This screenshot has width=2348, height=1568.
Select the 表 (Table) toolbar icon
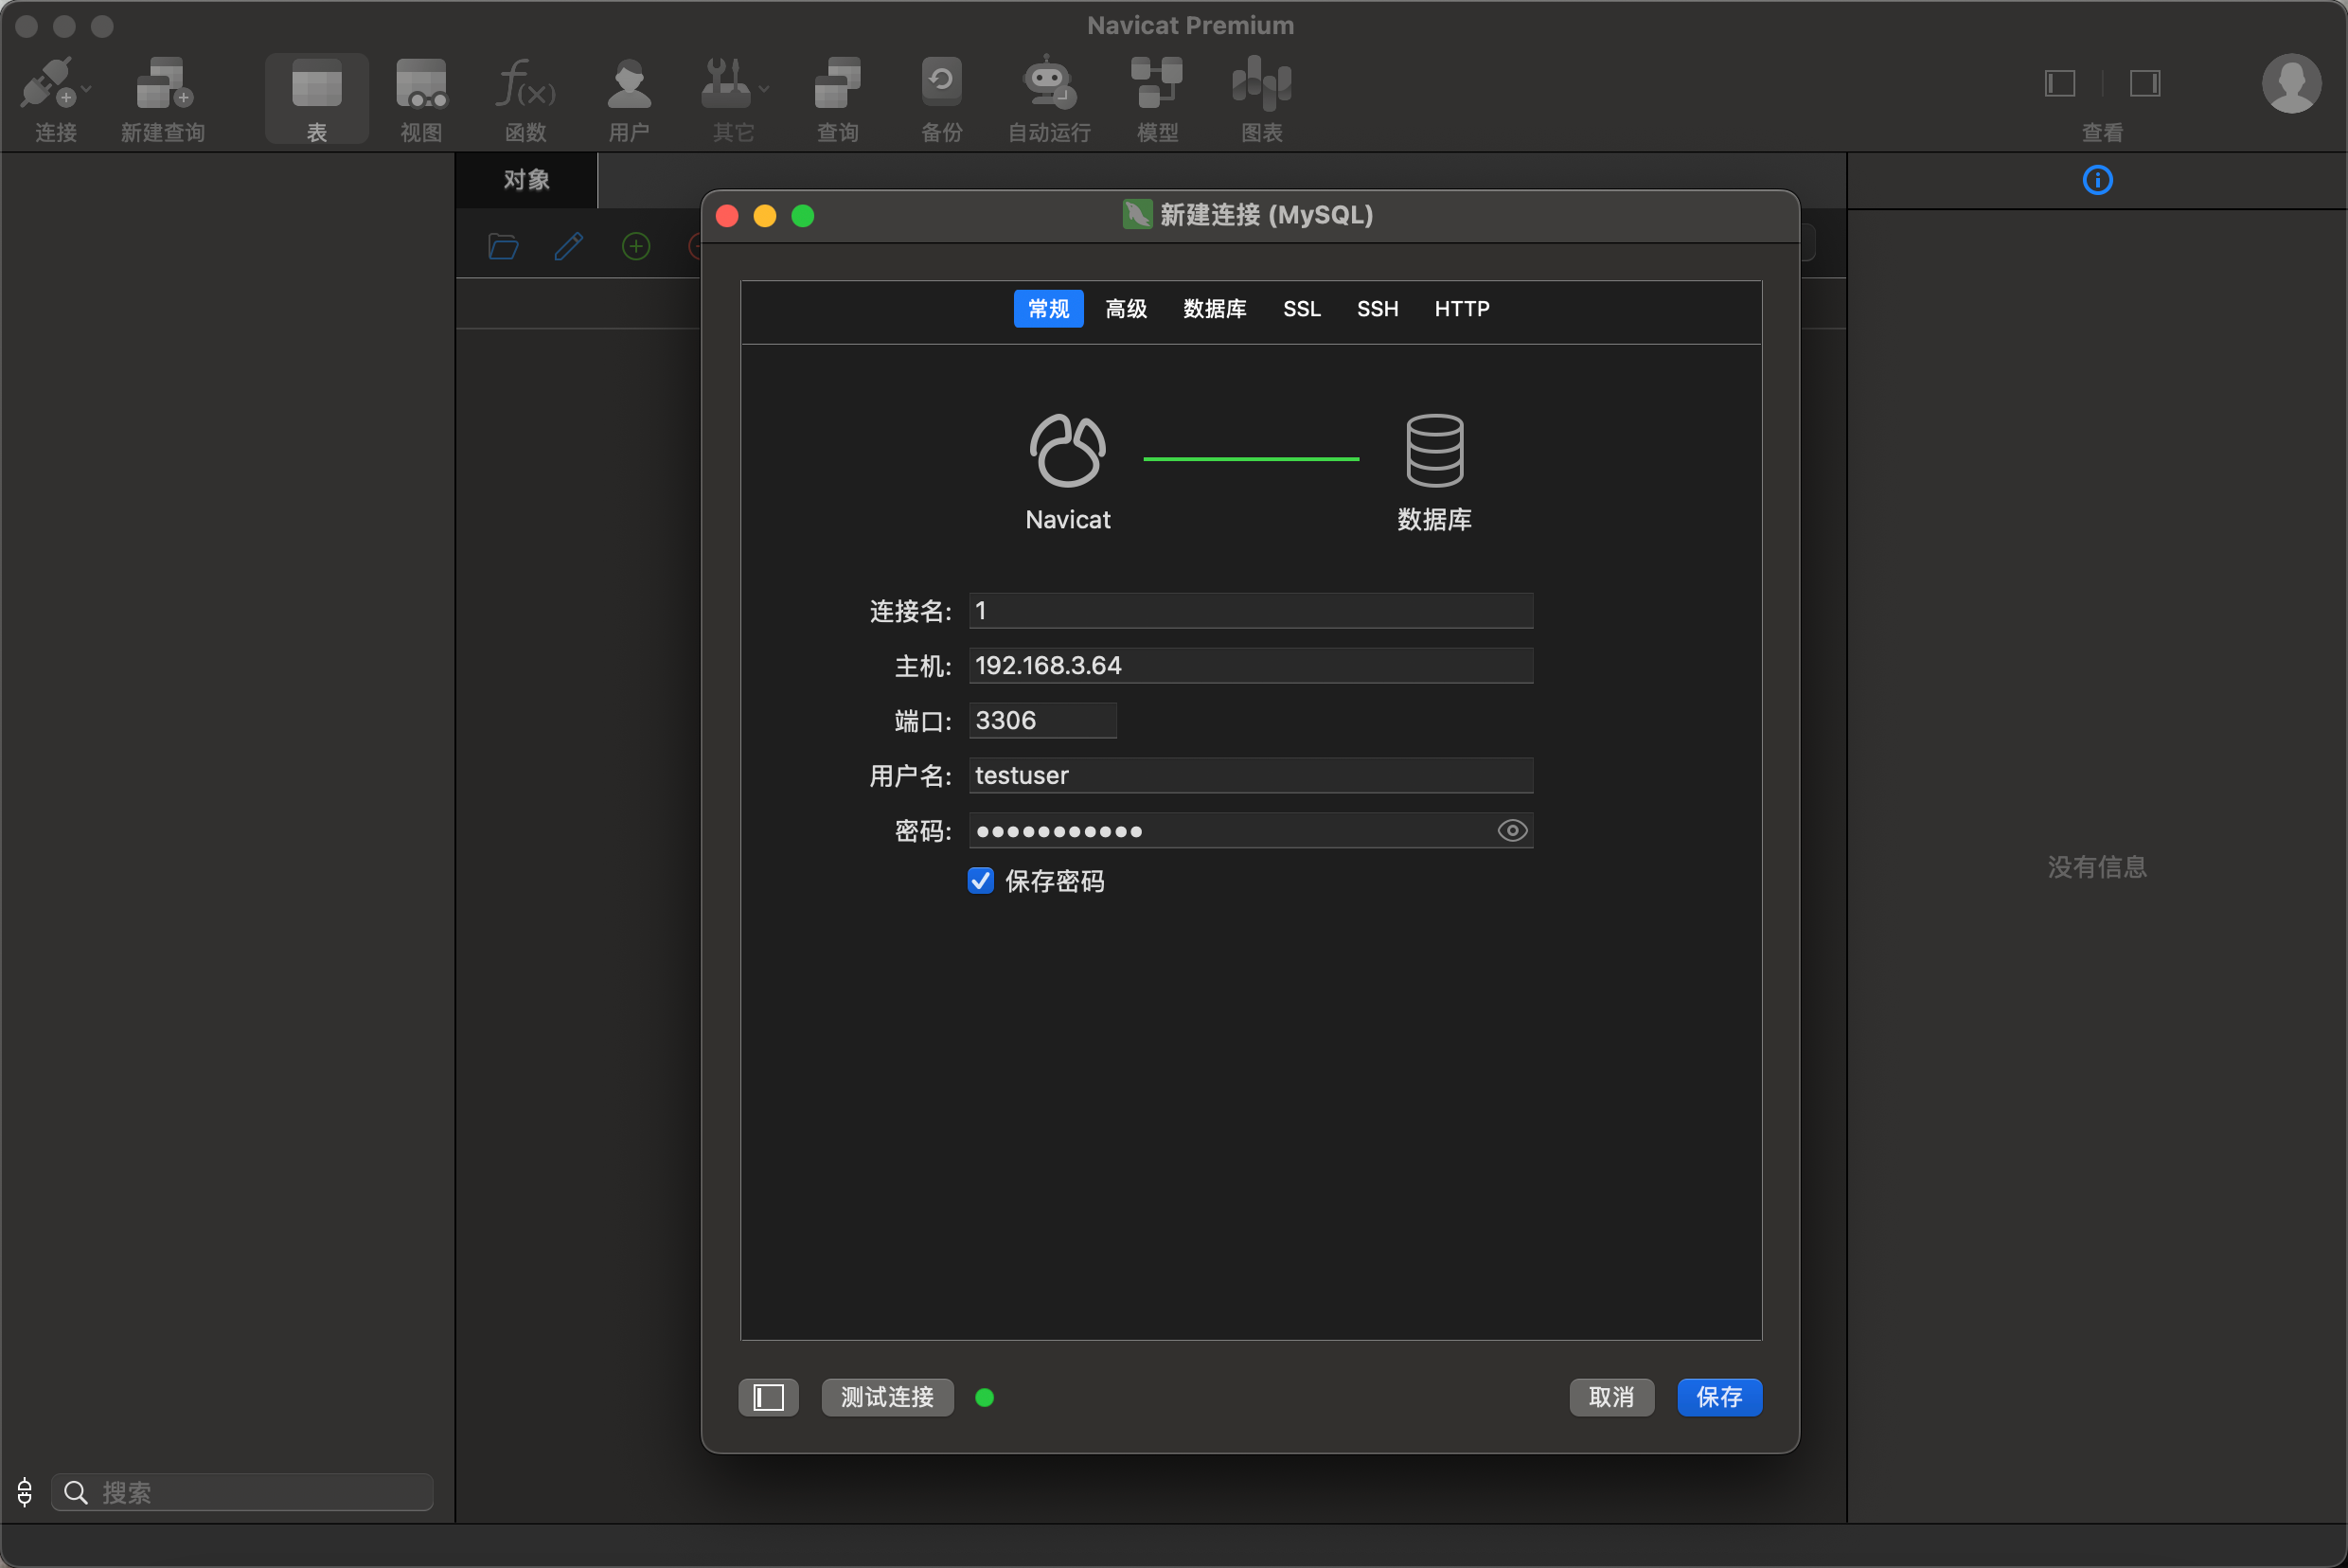[316, 83]
